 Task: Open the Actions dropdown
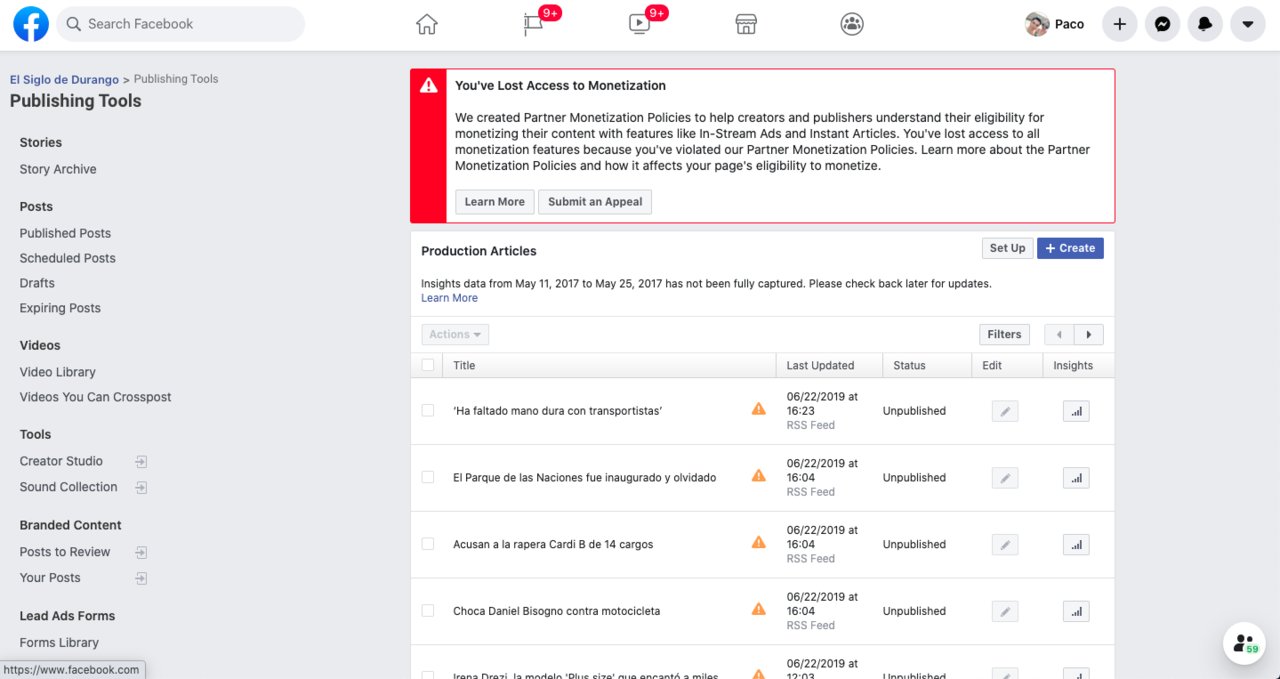tap(455, 335)
